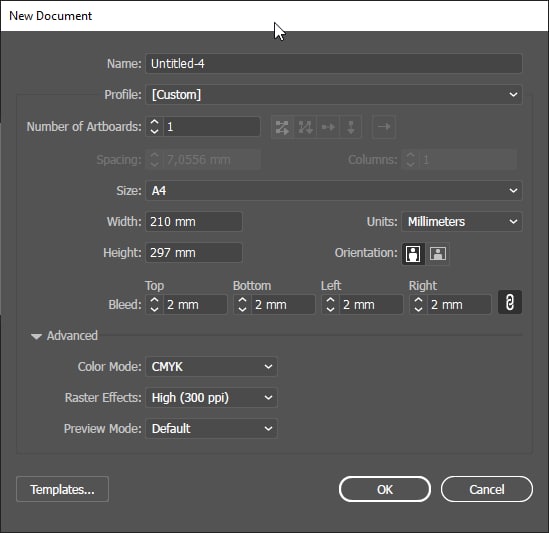Open the Units Millimeters dropdown
This screenshot has height=533, width=549.
462,222
